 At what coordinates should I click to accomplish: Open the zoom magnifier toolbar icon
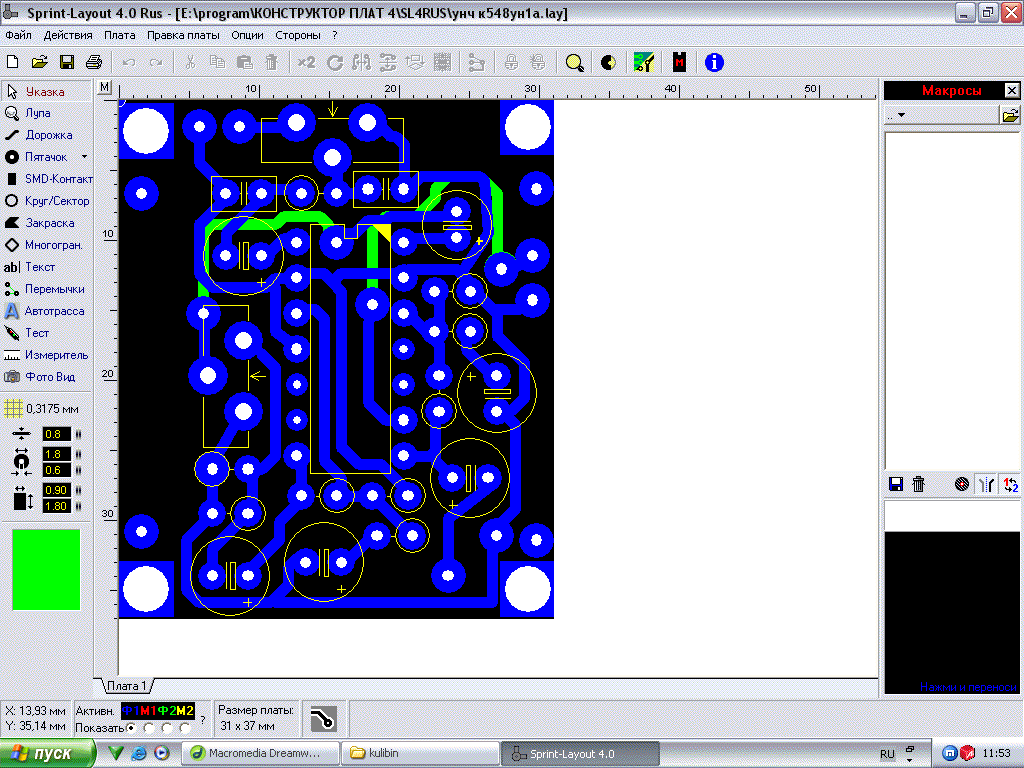[x=574, y=63]
